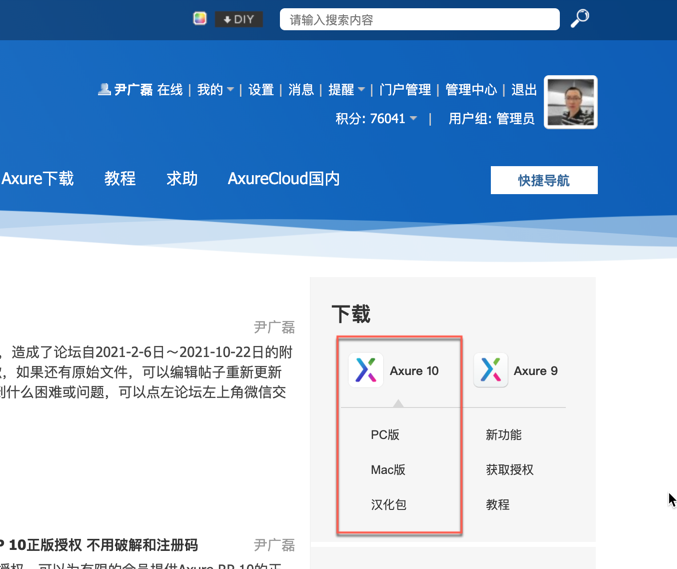The height and width of the screenshot is (569, 677).
Task: Focus the search content input field
Action: (x=419, y=19)
